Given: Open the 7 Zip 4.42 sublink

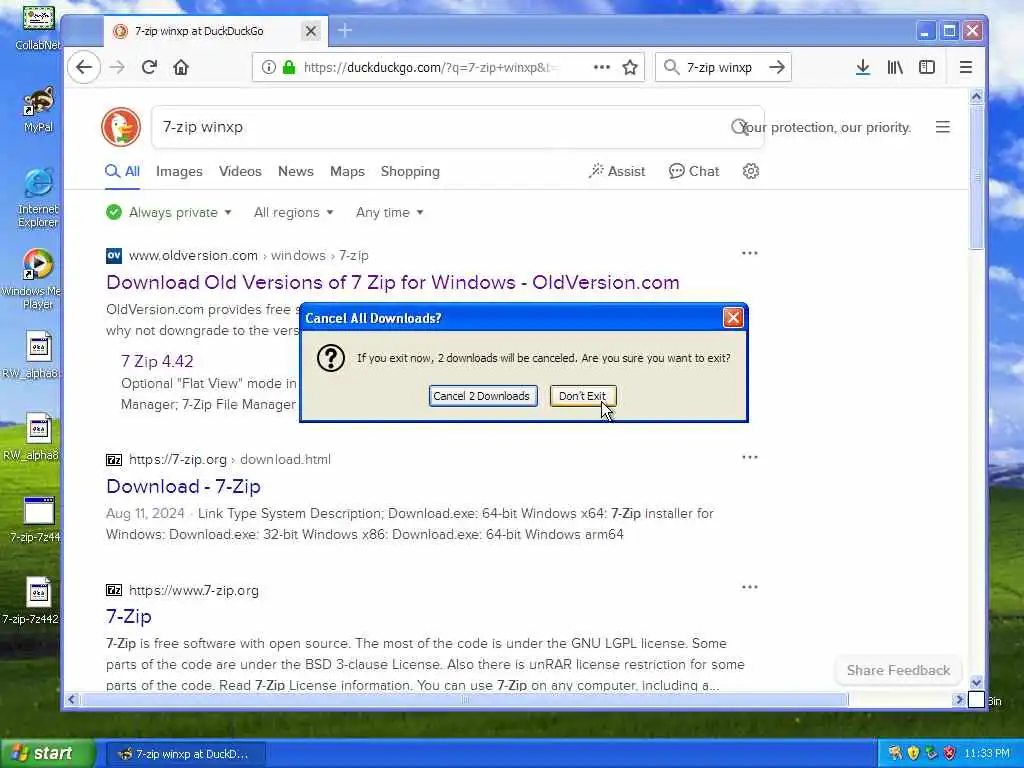Looking at the screenshot, I should click(x=157, y=361).
